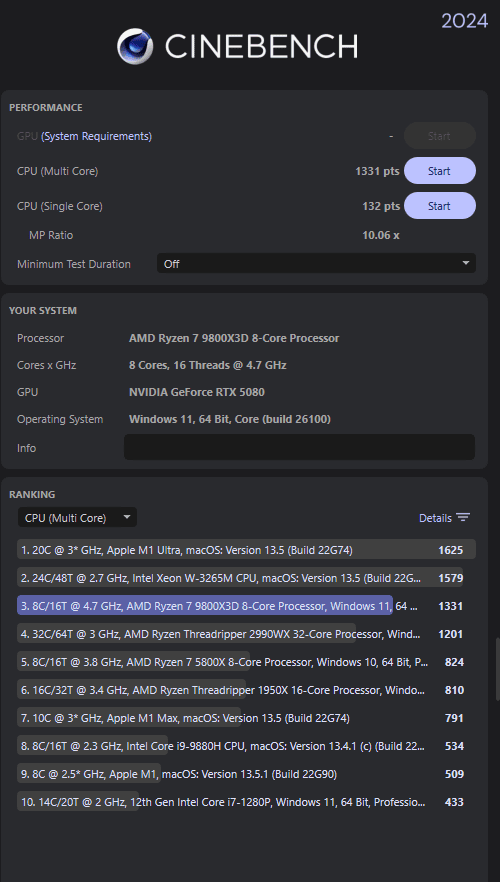Click the 1579 score in ranking
500x882 pixels.
(451, 578)
